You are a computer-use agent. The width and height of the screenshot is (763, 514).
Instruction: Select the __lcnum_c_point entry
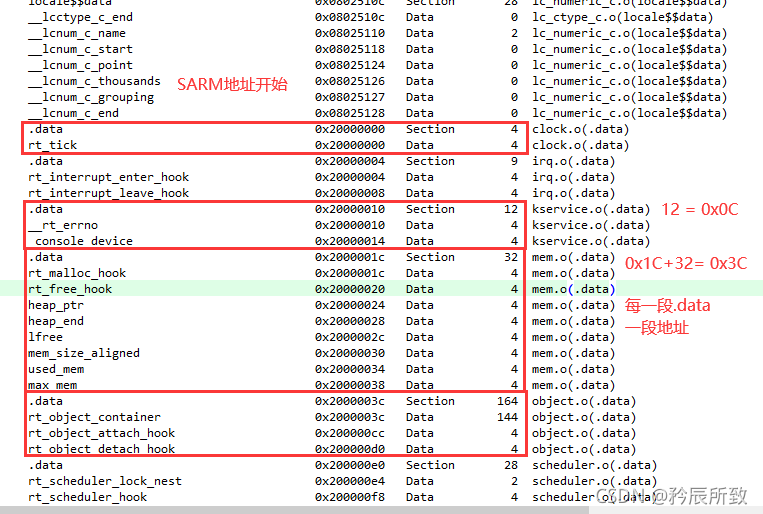[80, 66]
